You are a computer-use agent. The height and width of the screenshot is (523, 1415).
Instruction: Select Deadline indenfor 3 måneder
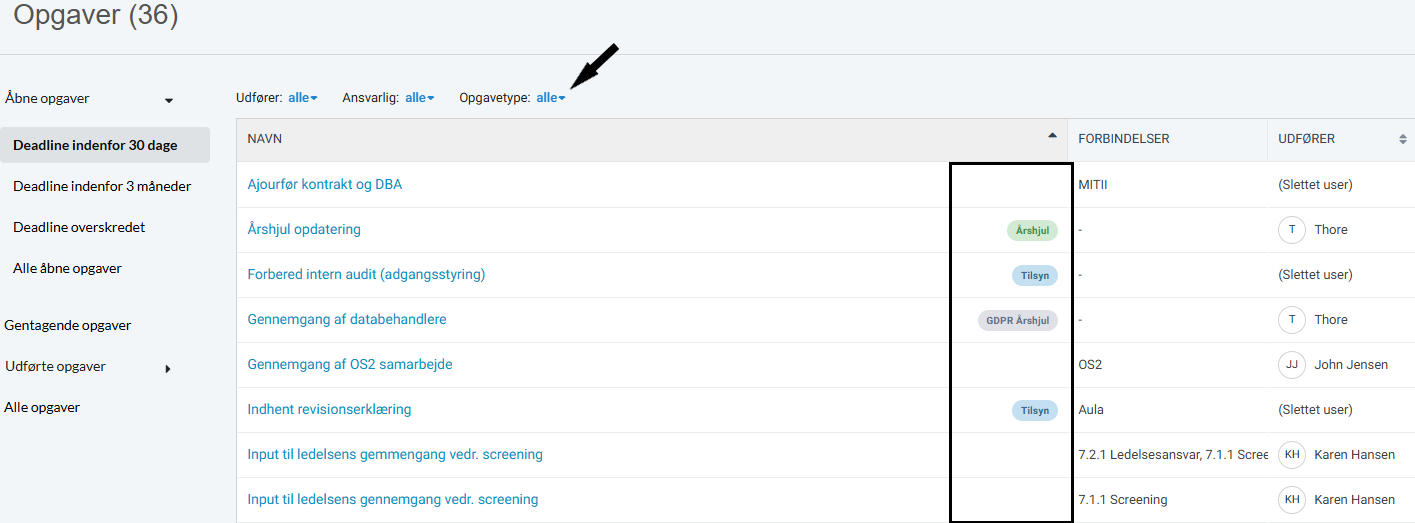(102, 186)
